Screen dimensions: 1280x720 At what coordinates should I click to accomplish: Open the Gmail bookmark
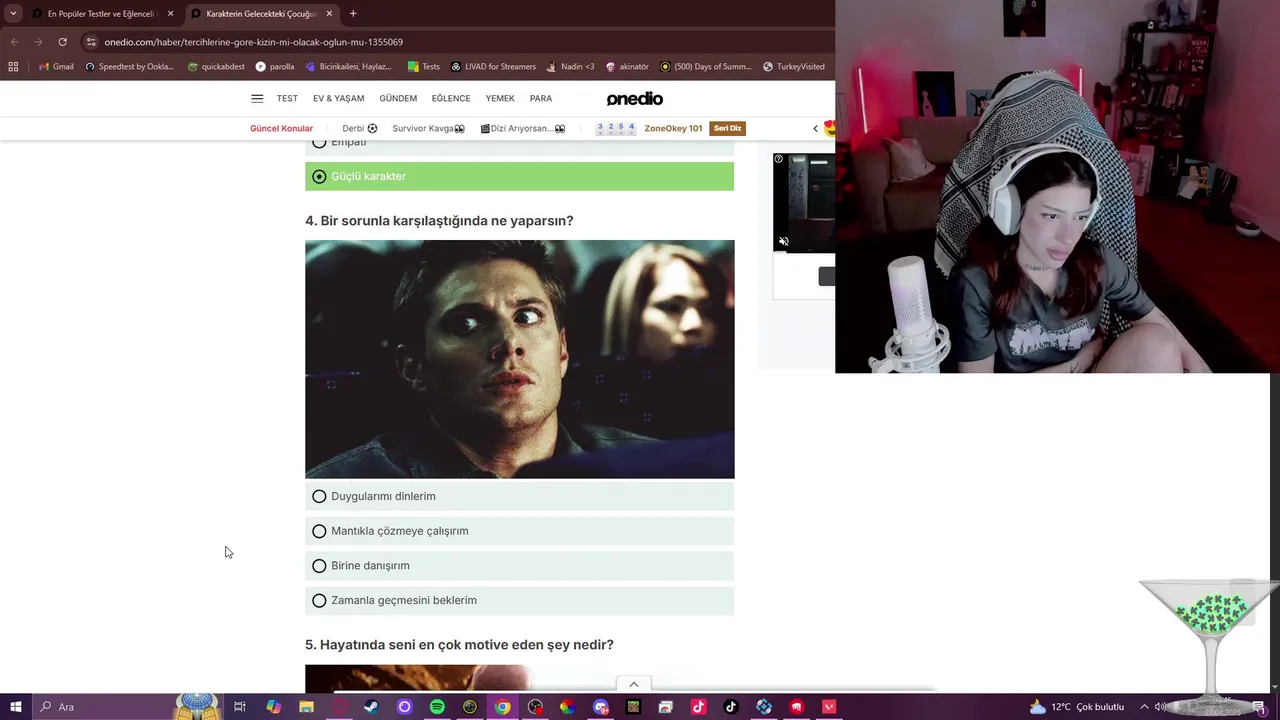click(56, 67)
